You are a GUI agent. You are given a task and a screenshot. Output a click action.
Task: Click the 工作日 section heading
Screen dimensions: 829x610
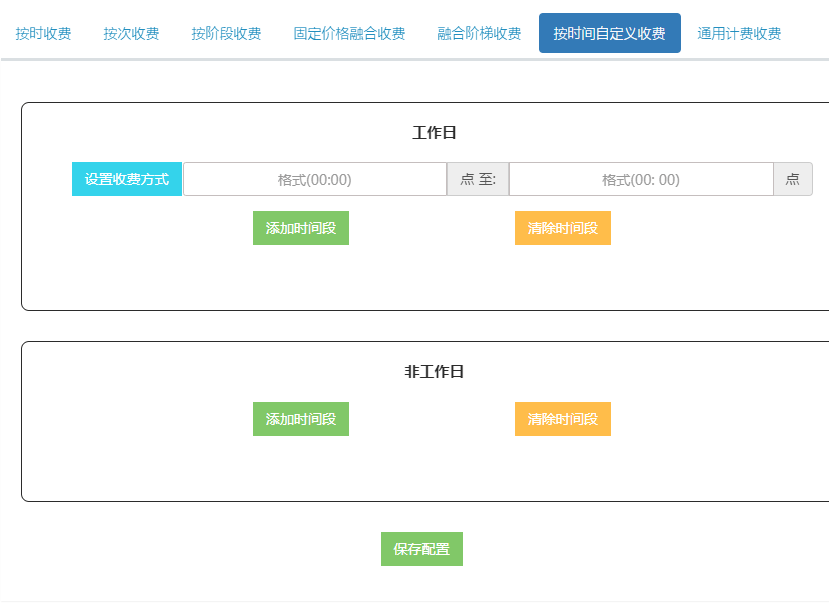(434, 133)
